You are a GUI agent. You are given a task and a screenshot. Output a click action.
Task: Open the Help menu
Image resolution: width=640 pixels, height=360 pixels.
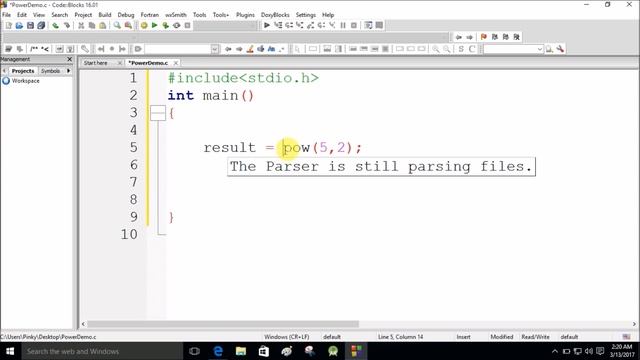click(328, 15)
